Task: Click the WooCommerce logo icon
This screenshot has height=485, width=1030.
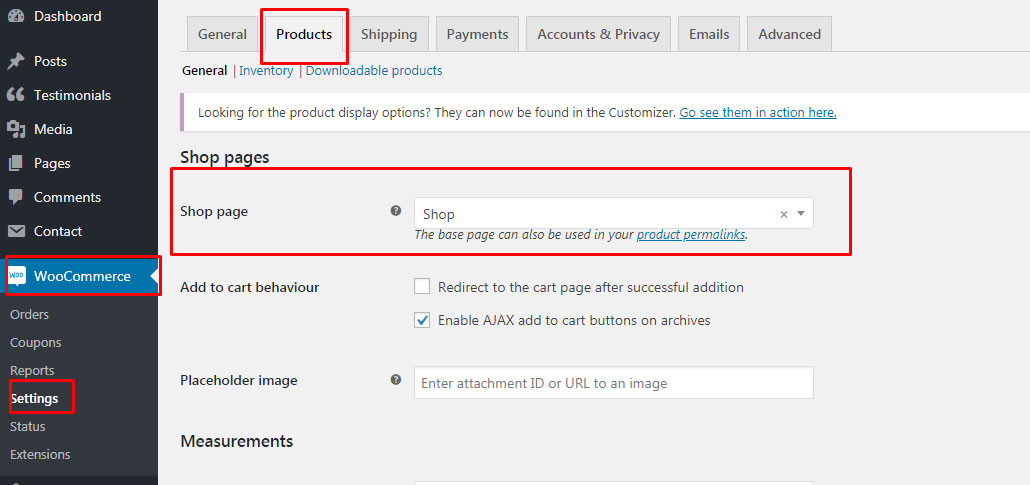Action: 17,276
